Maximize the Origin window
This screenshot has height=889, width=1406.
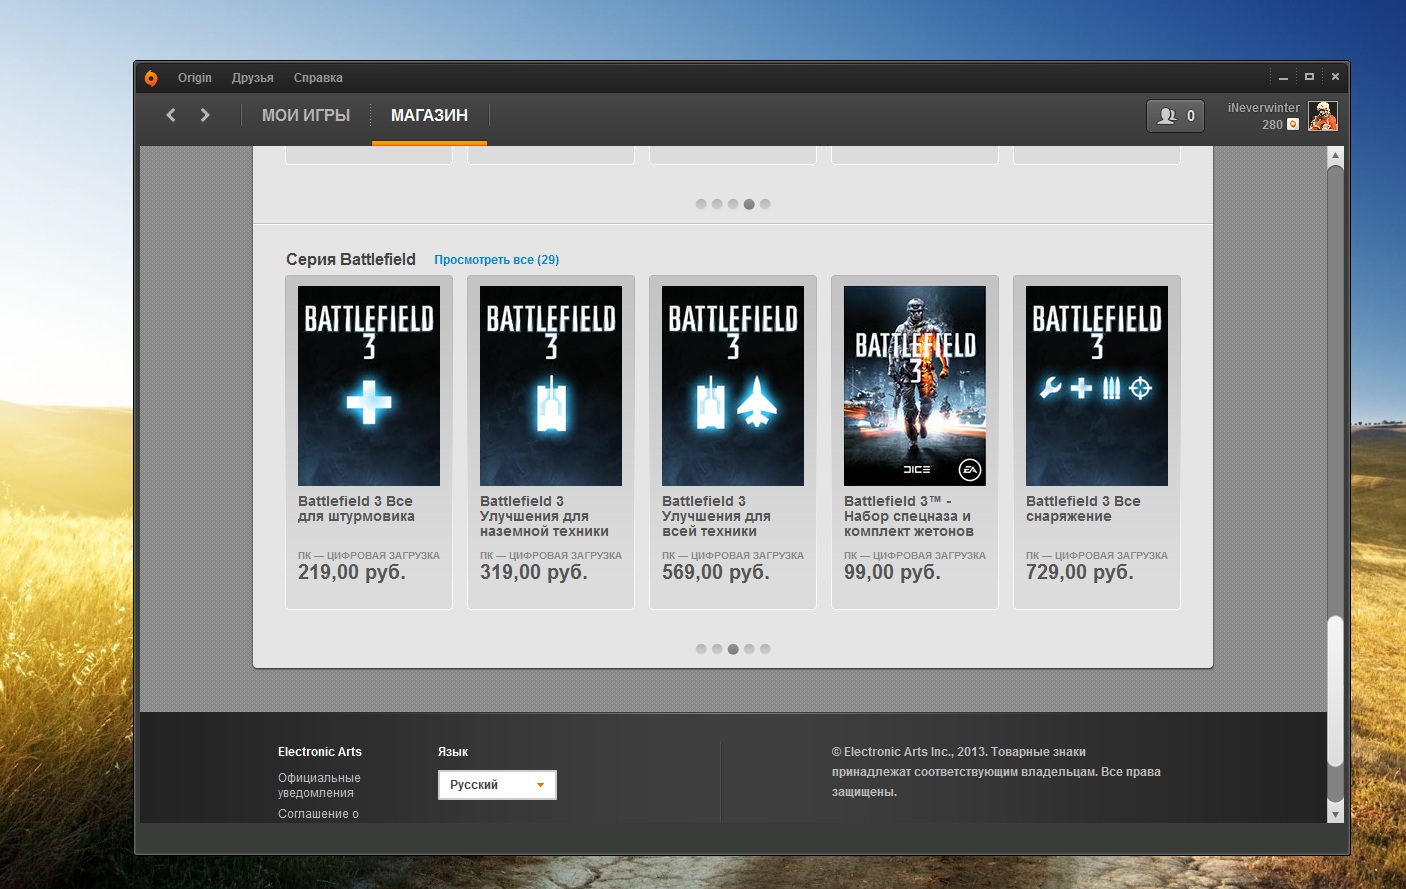[x=1309, y=76]
